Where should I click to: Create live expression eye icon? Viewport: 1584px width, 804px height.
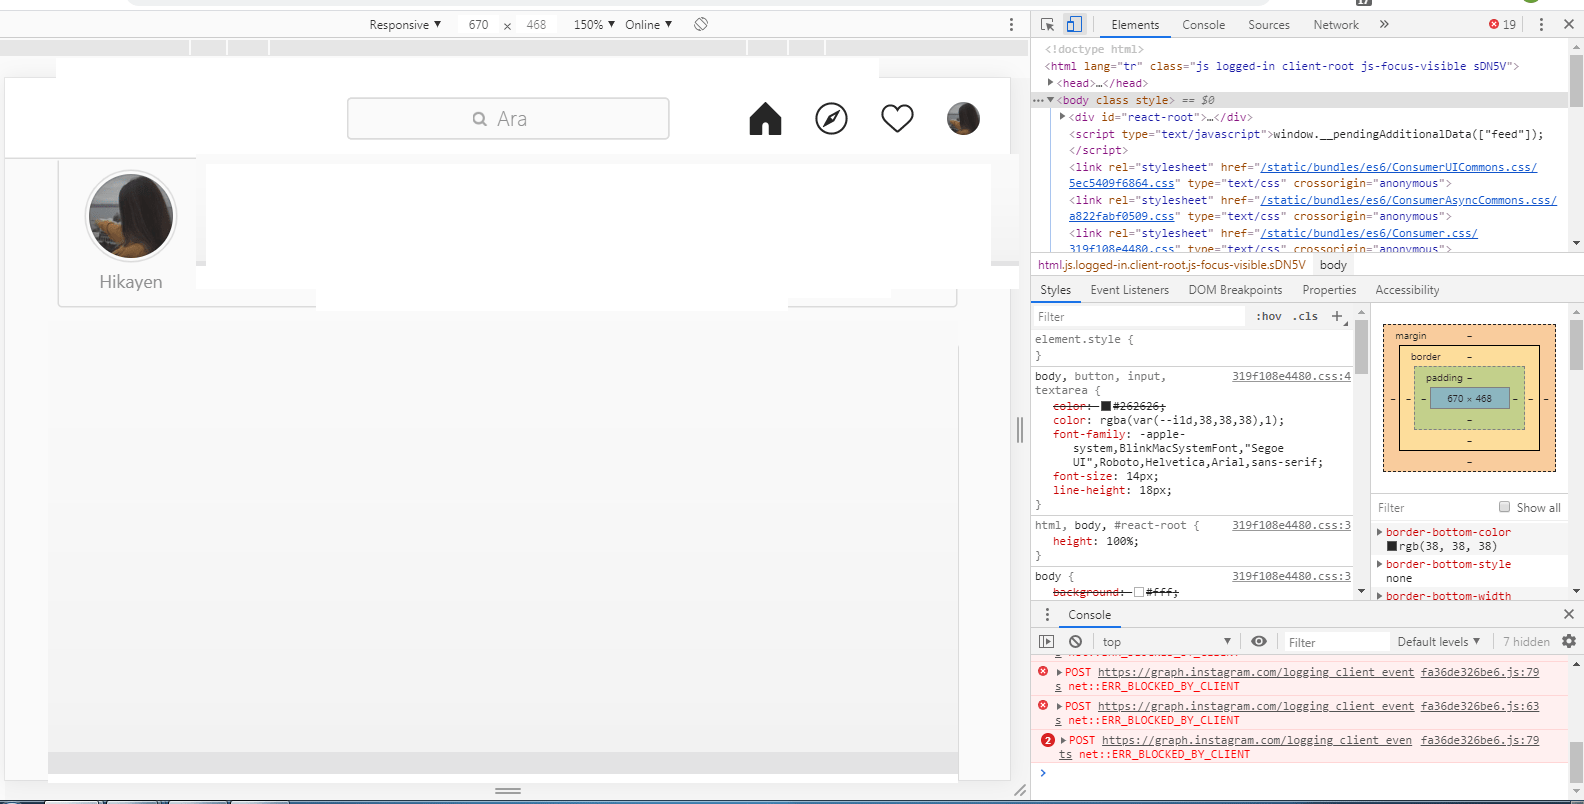tap(1259, 641)
